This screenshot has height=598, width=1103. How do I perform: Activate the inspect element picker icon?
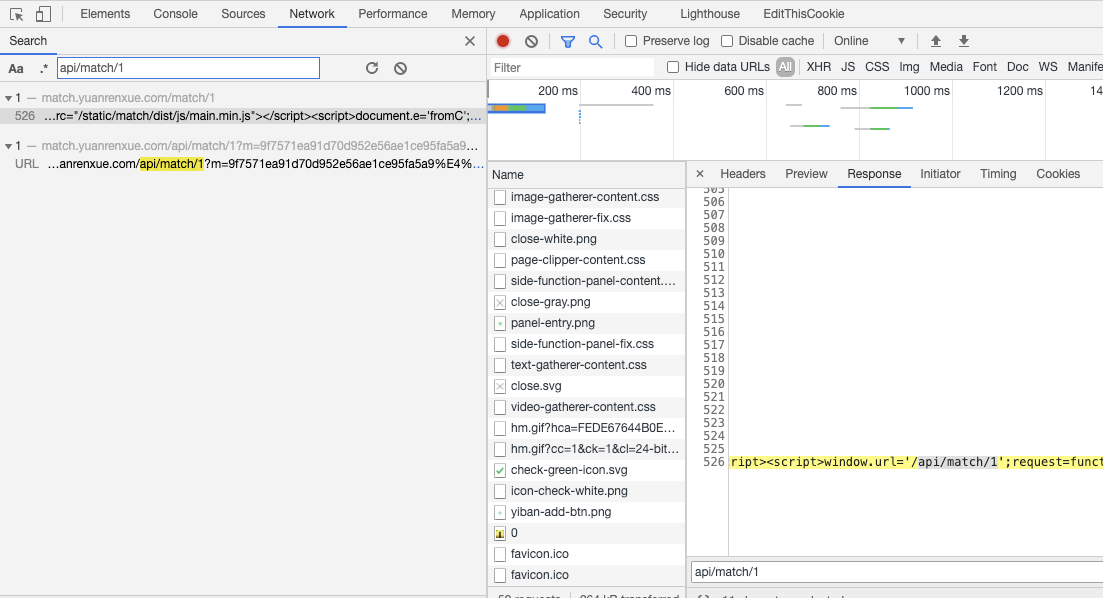[x=16, y=14]
